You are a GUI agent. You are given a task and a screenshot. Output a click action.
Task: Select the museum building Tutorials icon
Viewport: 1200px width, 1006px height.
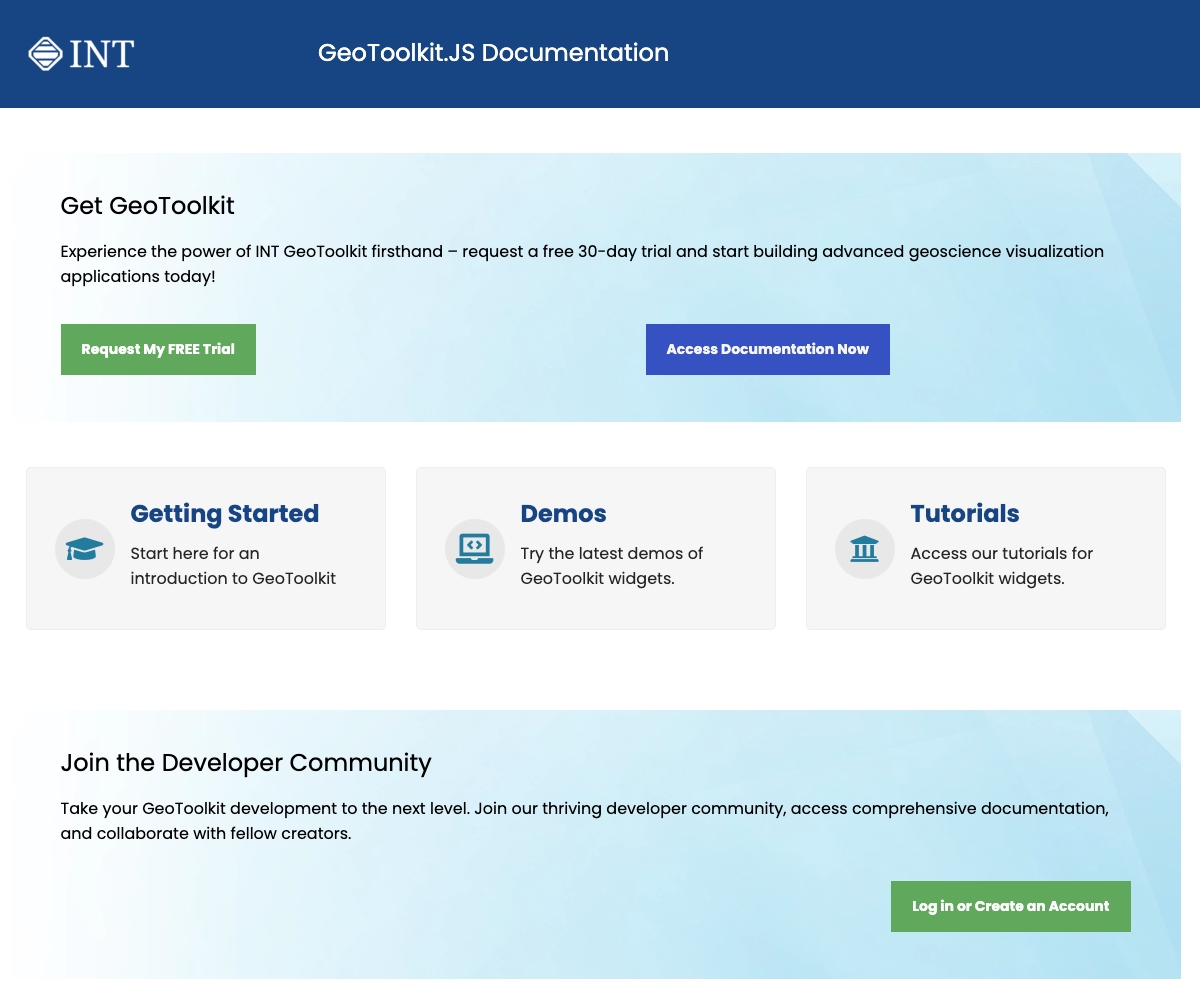[865, 549]
